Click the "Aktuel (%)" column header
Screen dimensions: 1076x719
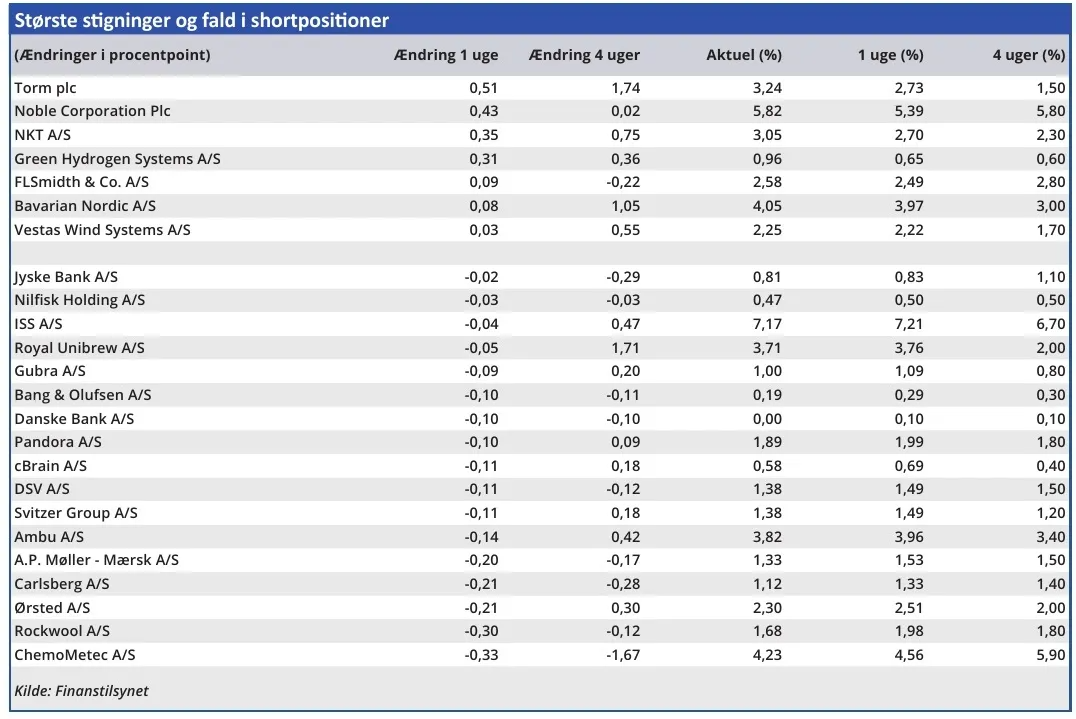coord(744,56)
